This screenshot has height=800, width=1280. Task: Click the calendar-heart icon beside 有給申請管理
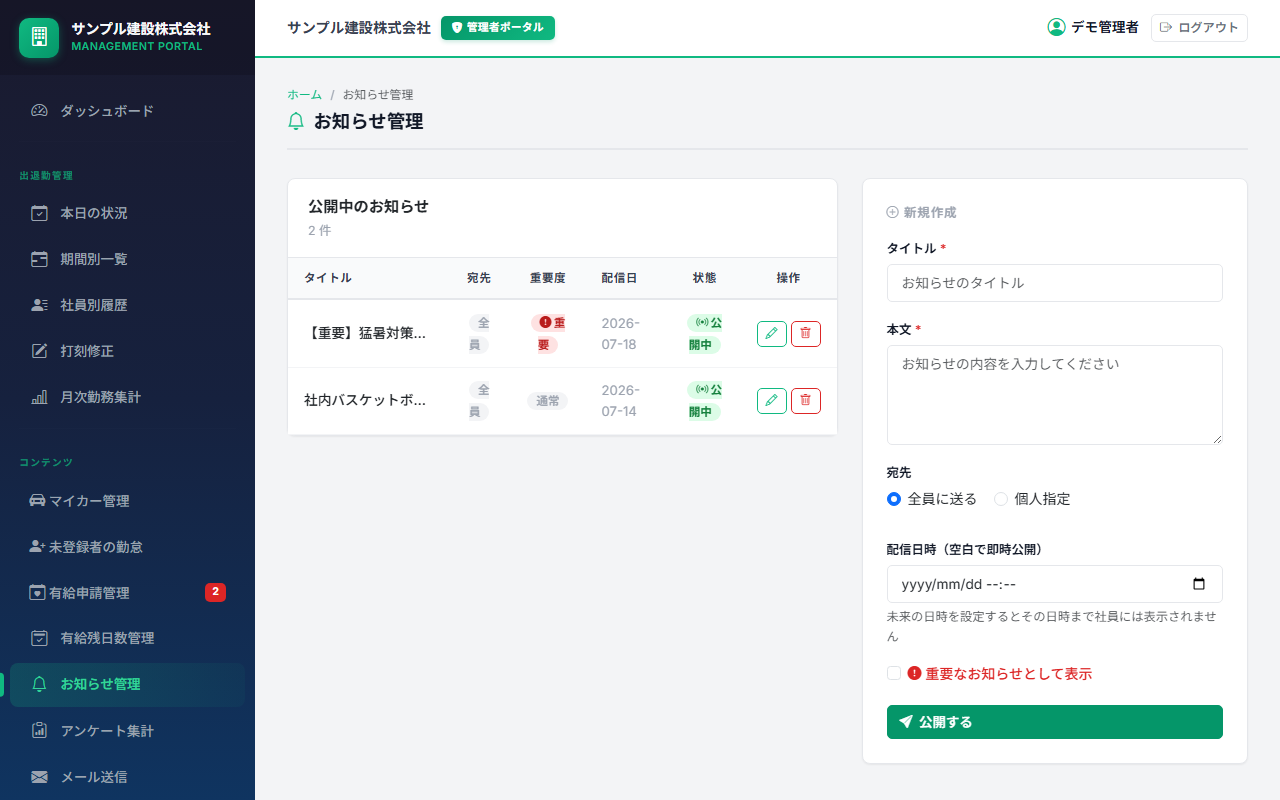click(x=37, y=593)
